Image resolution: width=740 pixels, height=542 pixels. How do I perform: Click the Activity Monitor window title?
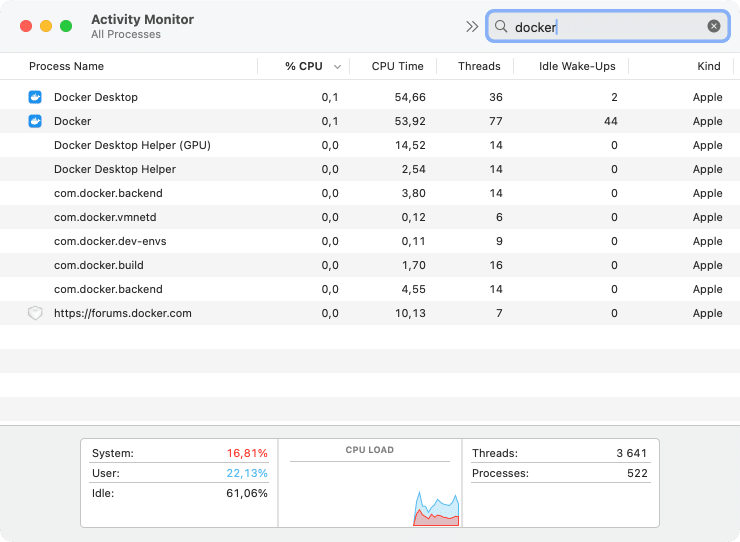coord(143,19)
